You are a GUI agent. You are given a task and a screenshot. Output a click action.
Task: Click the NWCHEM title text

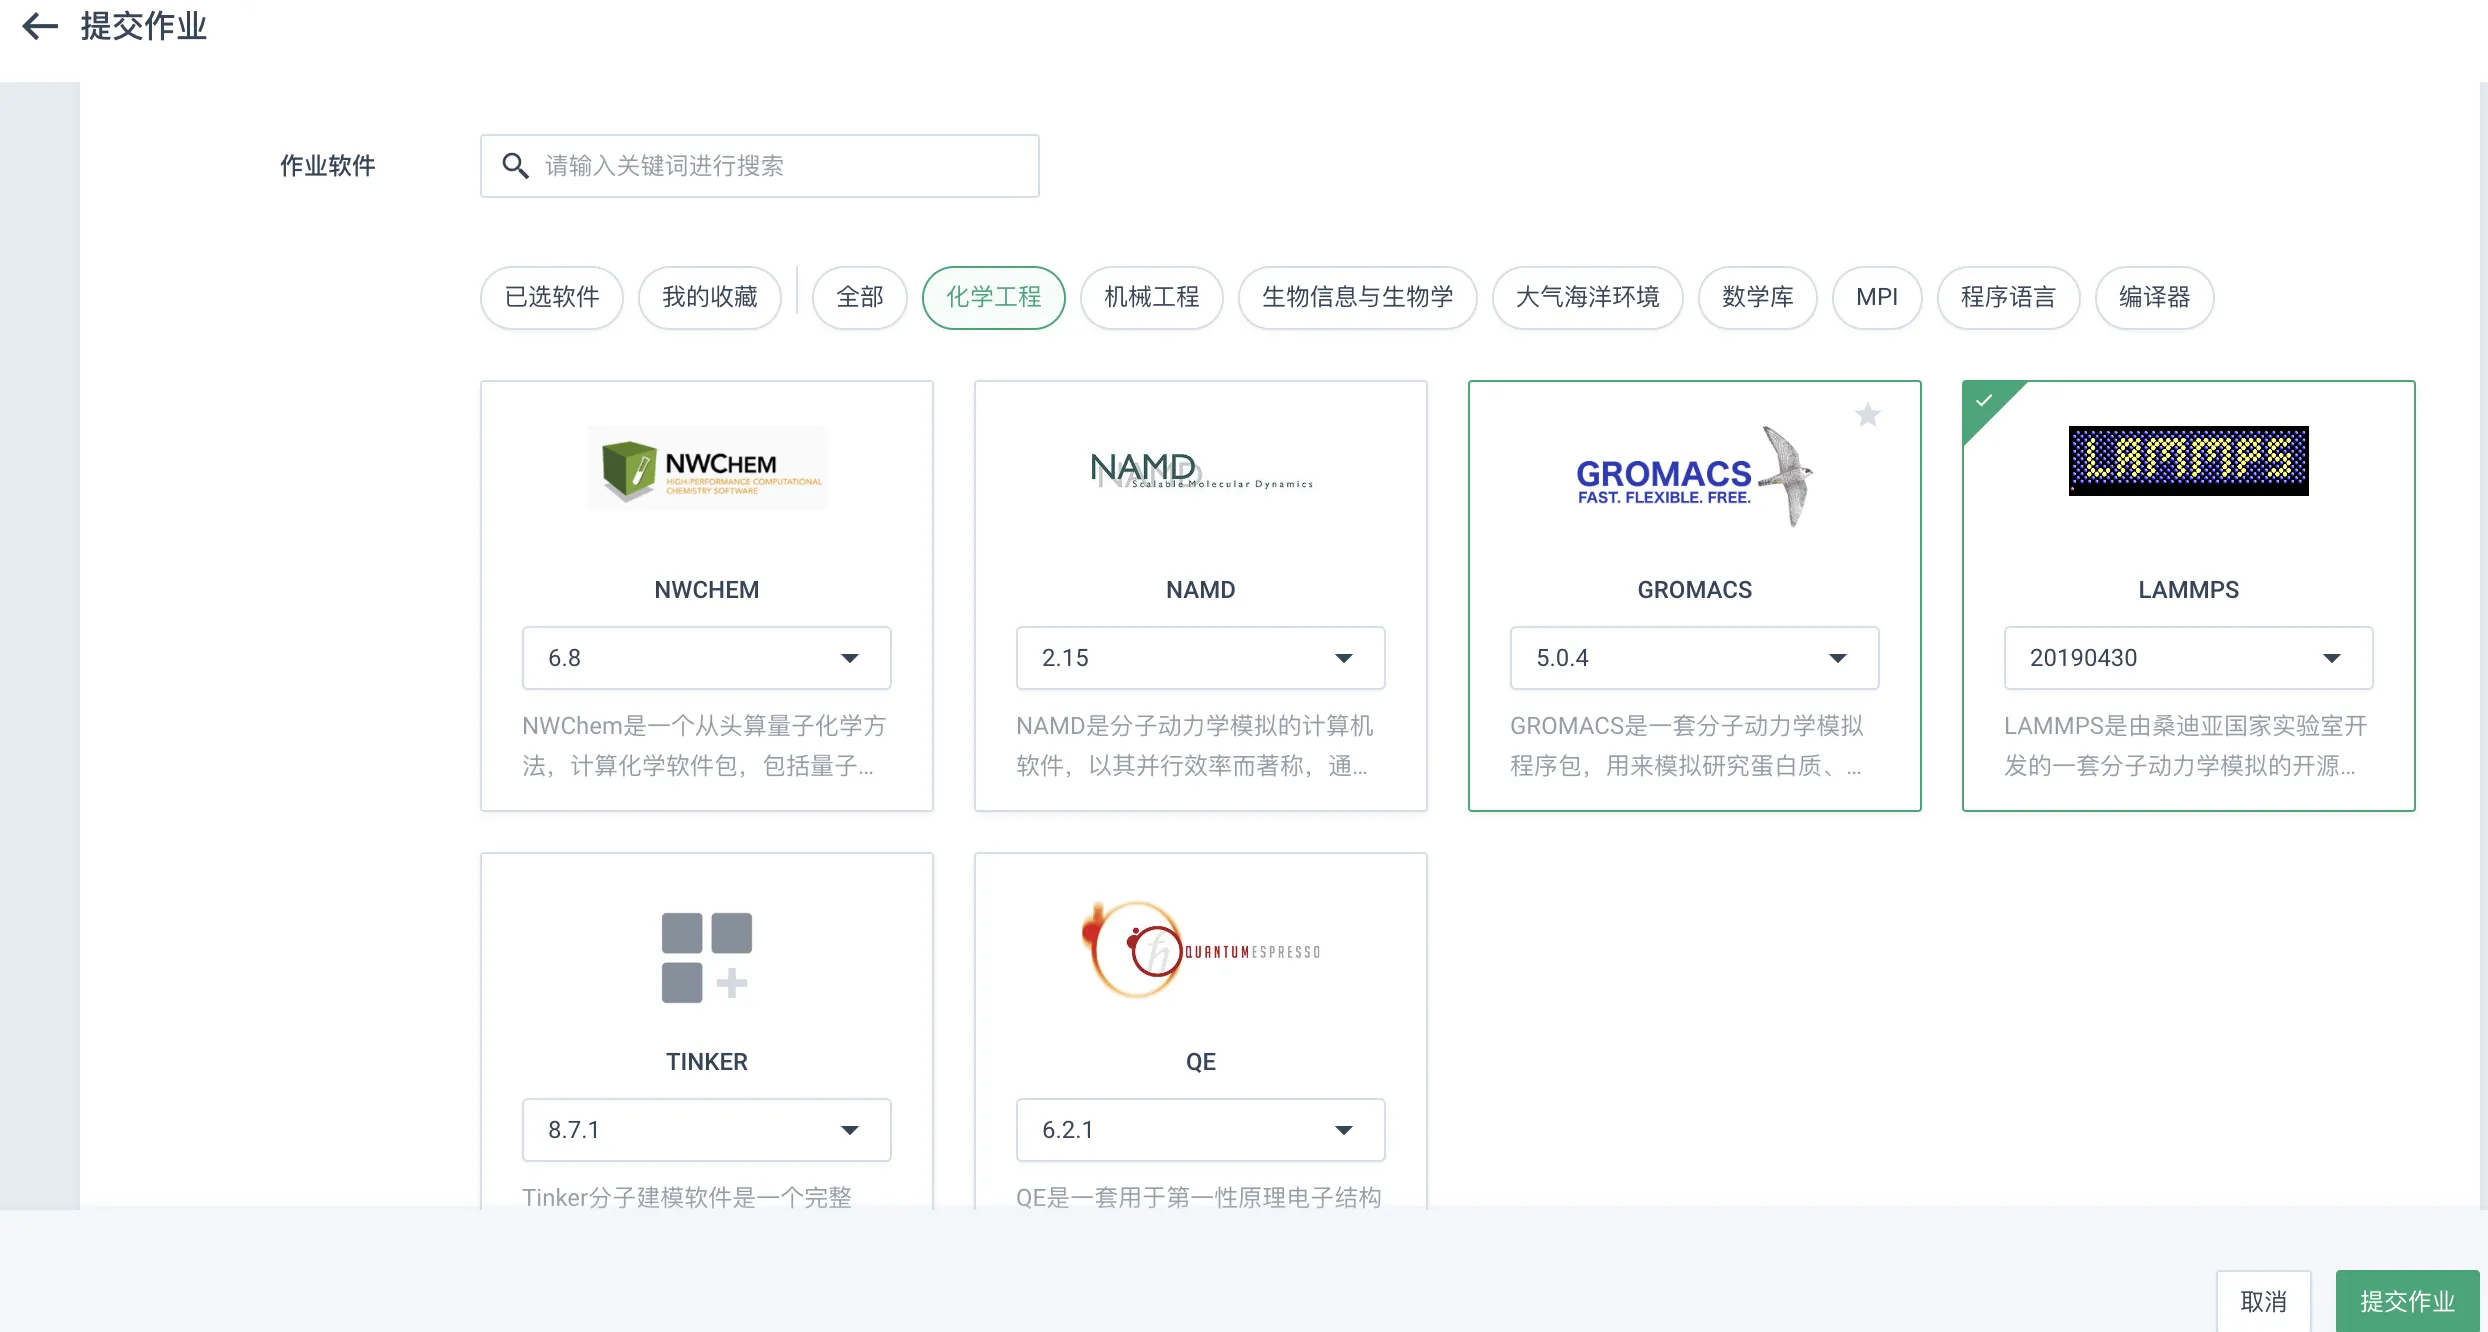[707, 590]
